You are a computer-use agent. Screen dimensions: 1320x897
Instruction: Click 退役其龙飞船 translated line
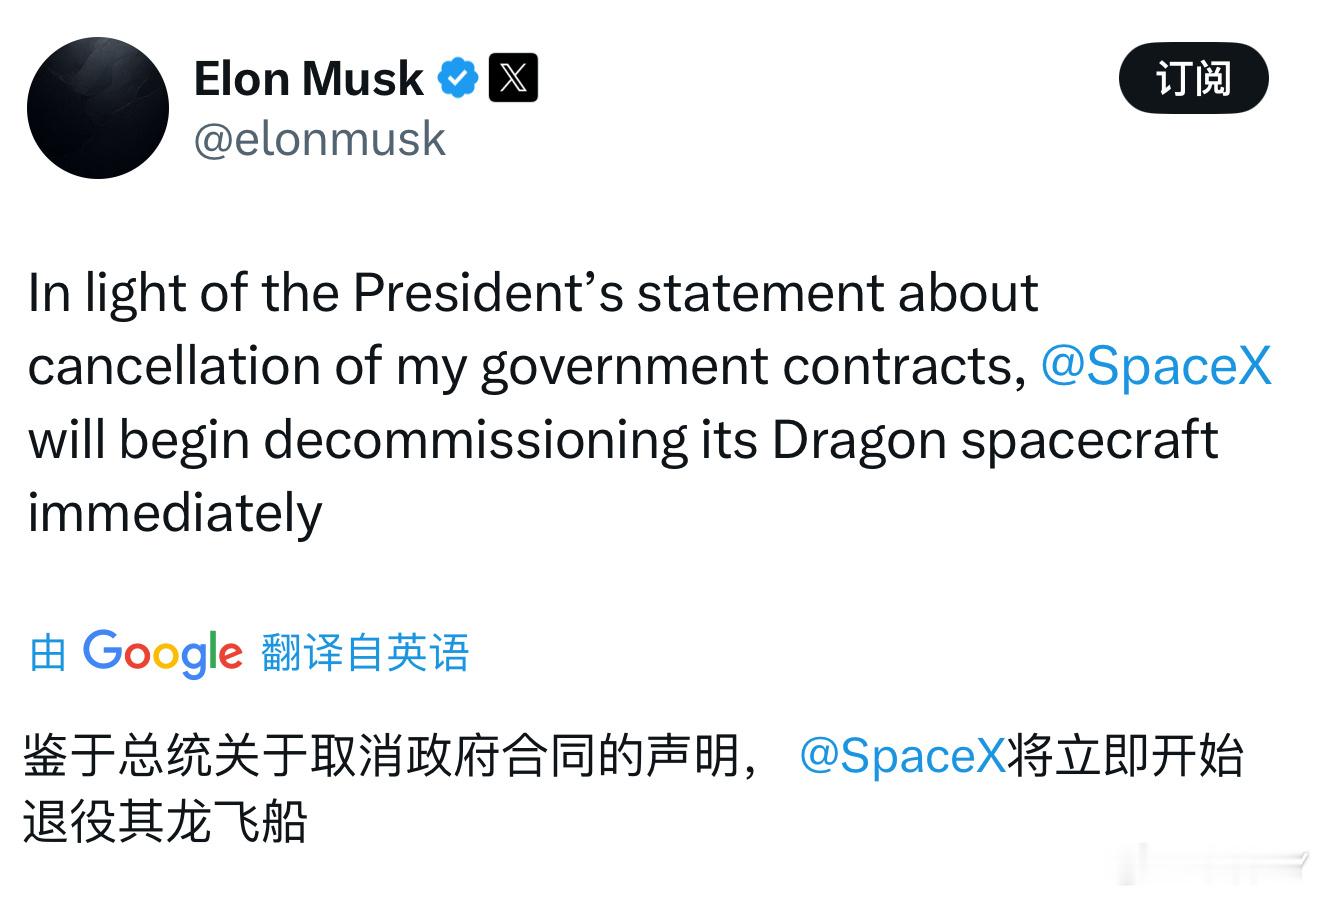click(166, 823)
